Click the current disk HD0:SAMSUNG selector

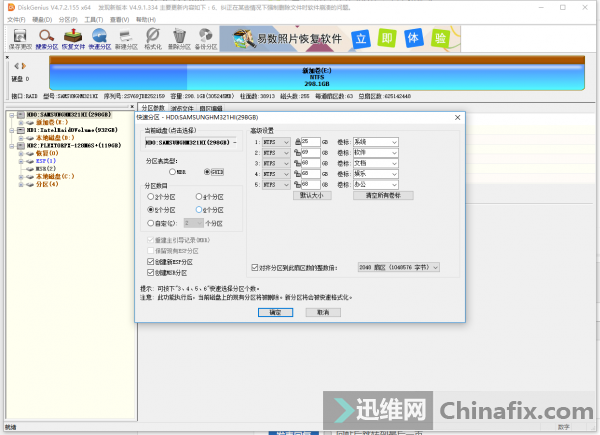(191, 142)
